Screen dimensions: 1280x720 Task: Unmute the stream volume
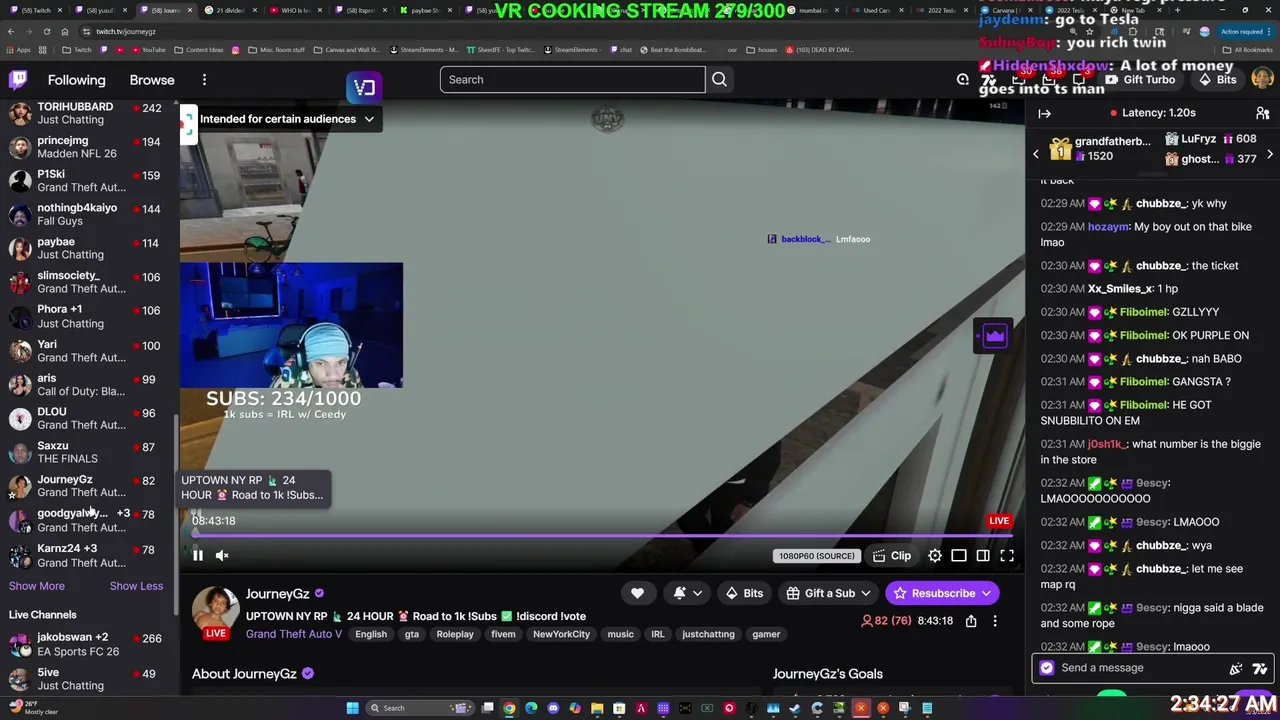pyautogui.click(x=222, y=556)
